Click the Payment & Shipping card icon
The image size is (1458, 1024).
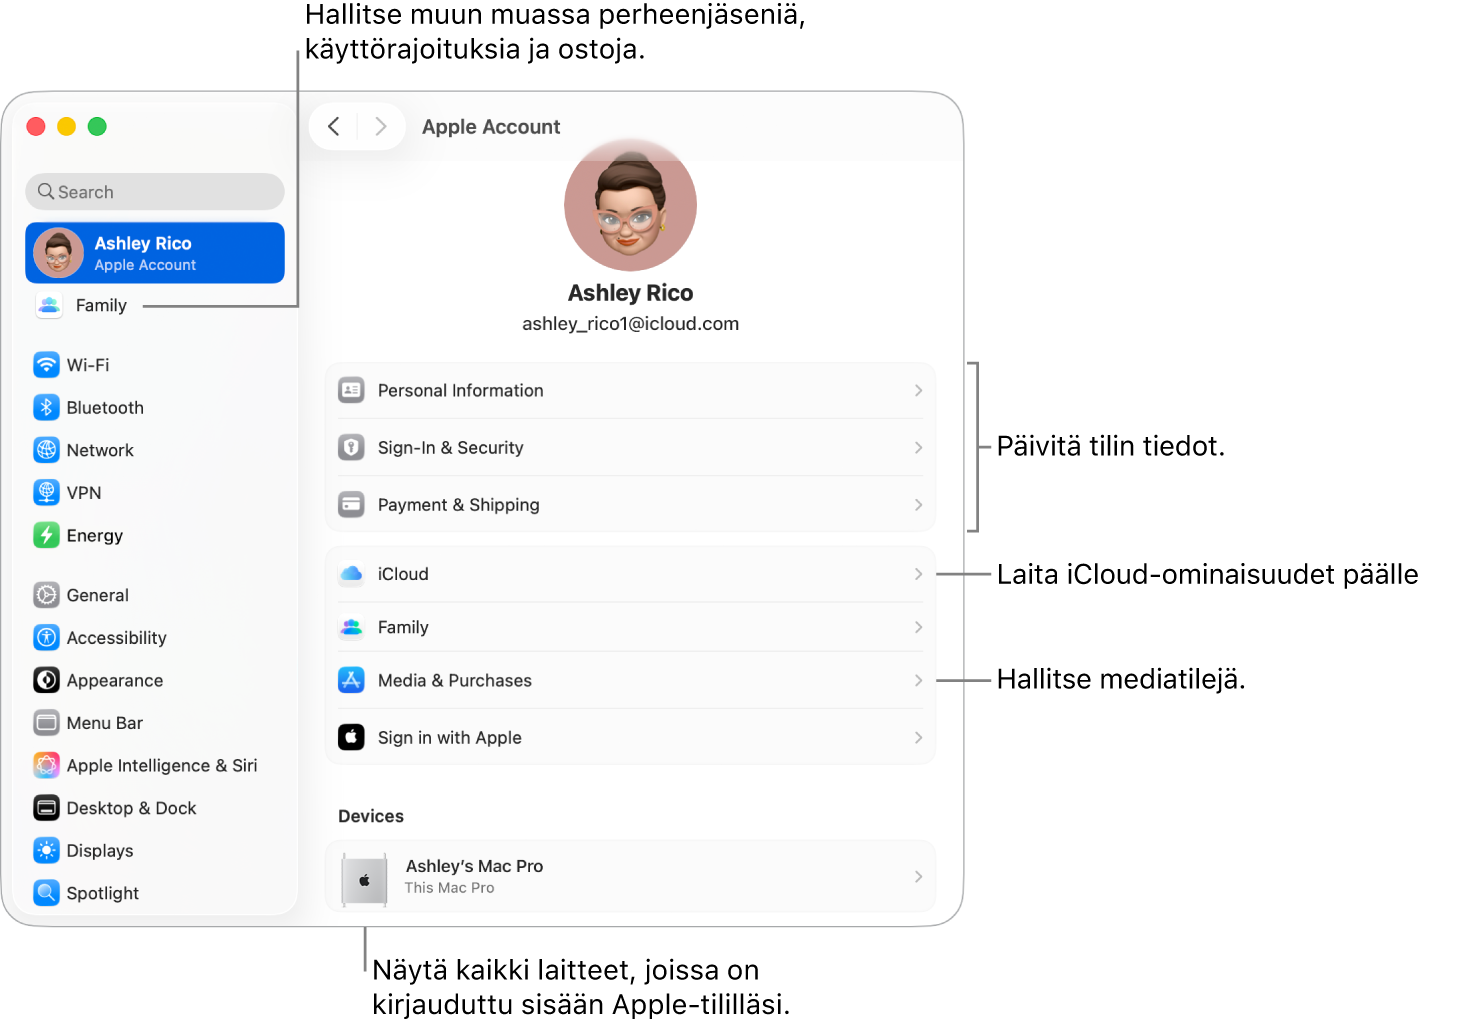tap(351, 504)
